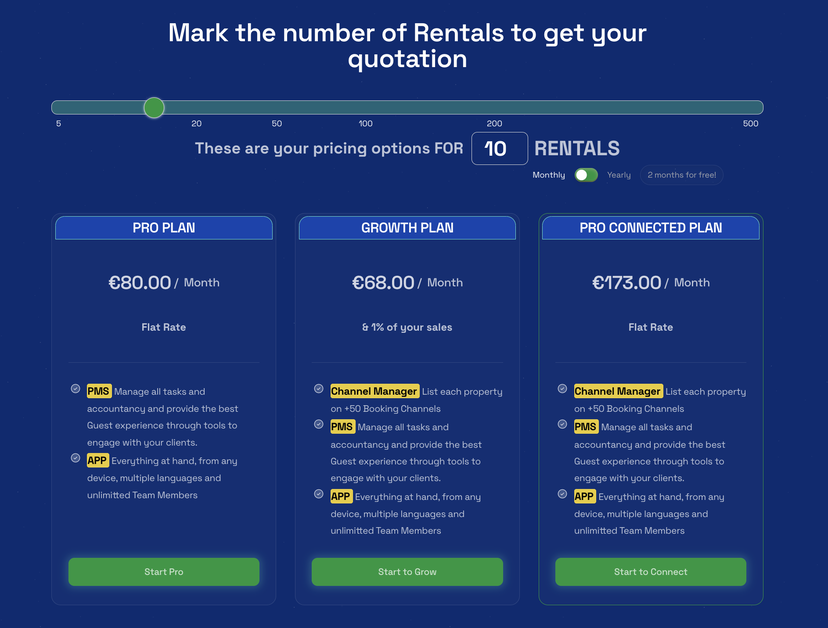828x628 pixels.
Task: Select the Yearly billing label
Action: 619,175
